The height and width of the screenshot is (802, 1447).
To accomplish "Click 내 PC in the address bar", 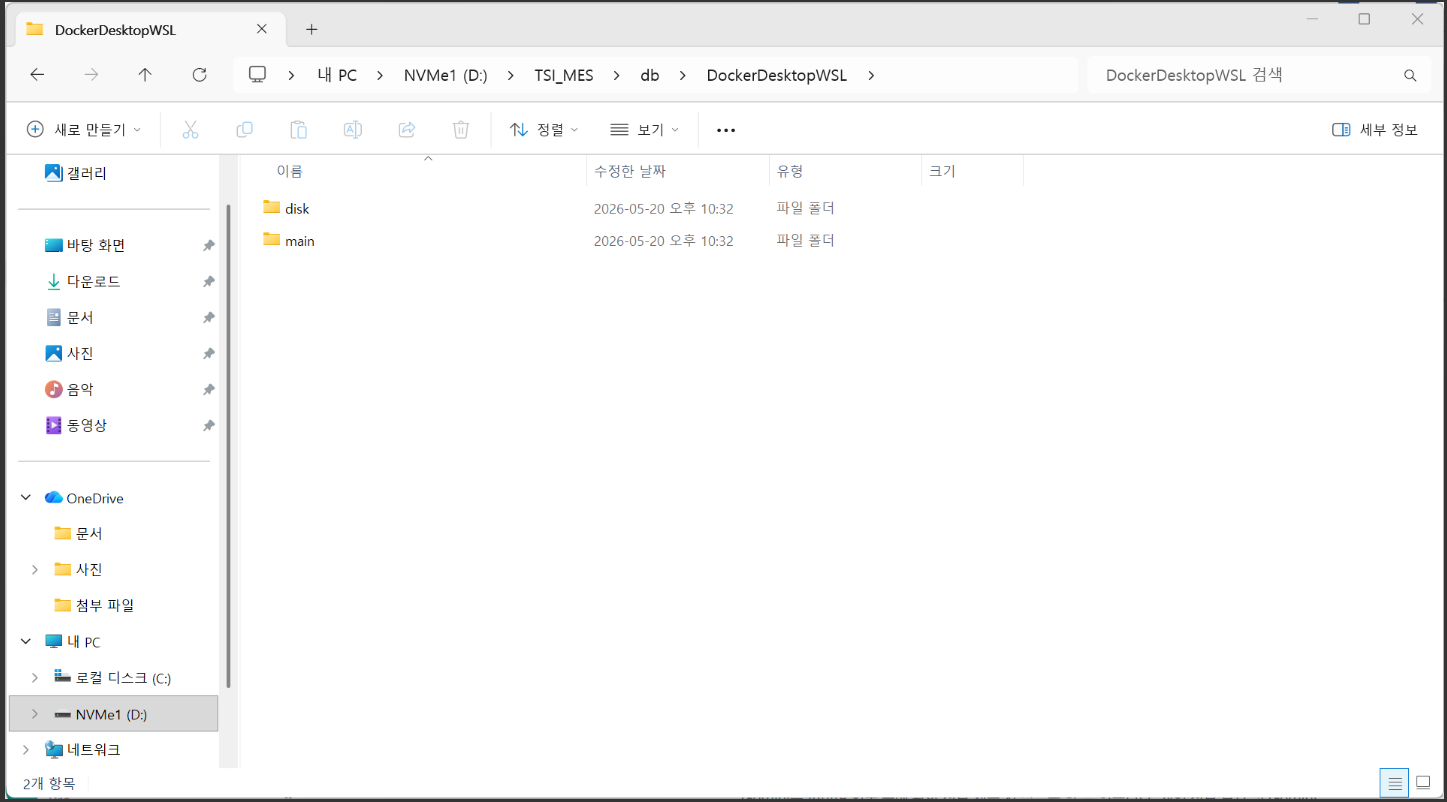I will (335, 75).
